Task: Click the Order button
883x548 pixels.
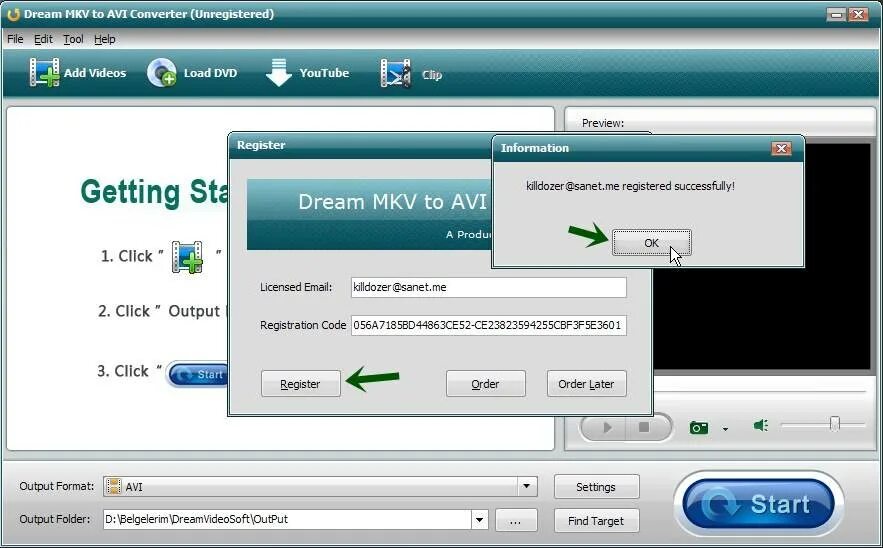Action: pos(485,384)
